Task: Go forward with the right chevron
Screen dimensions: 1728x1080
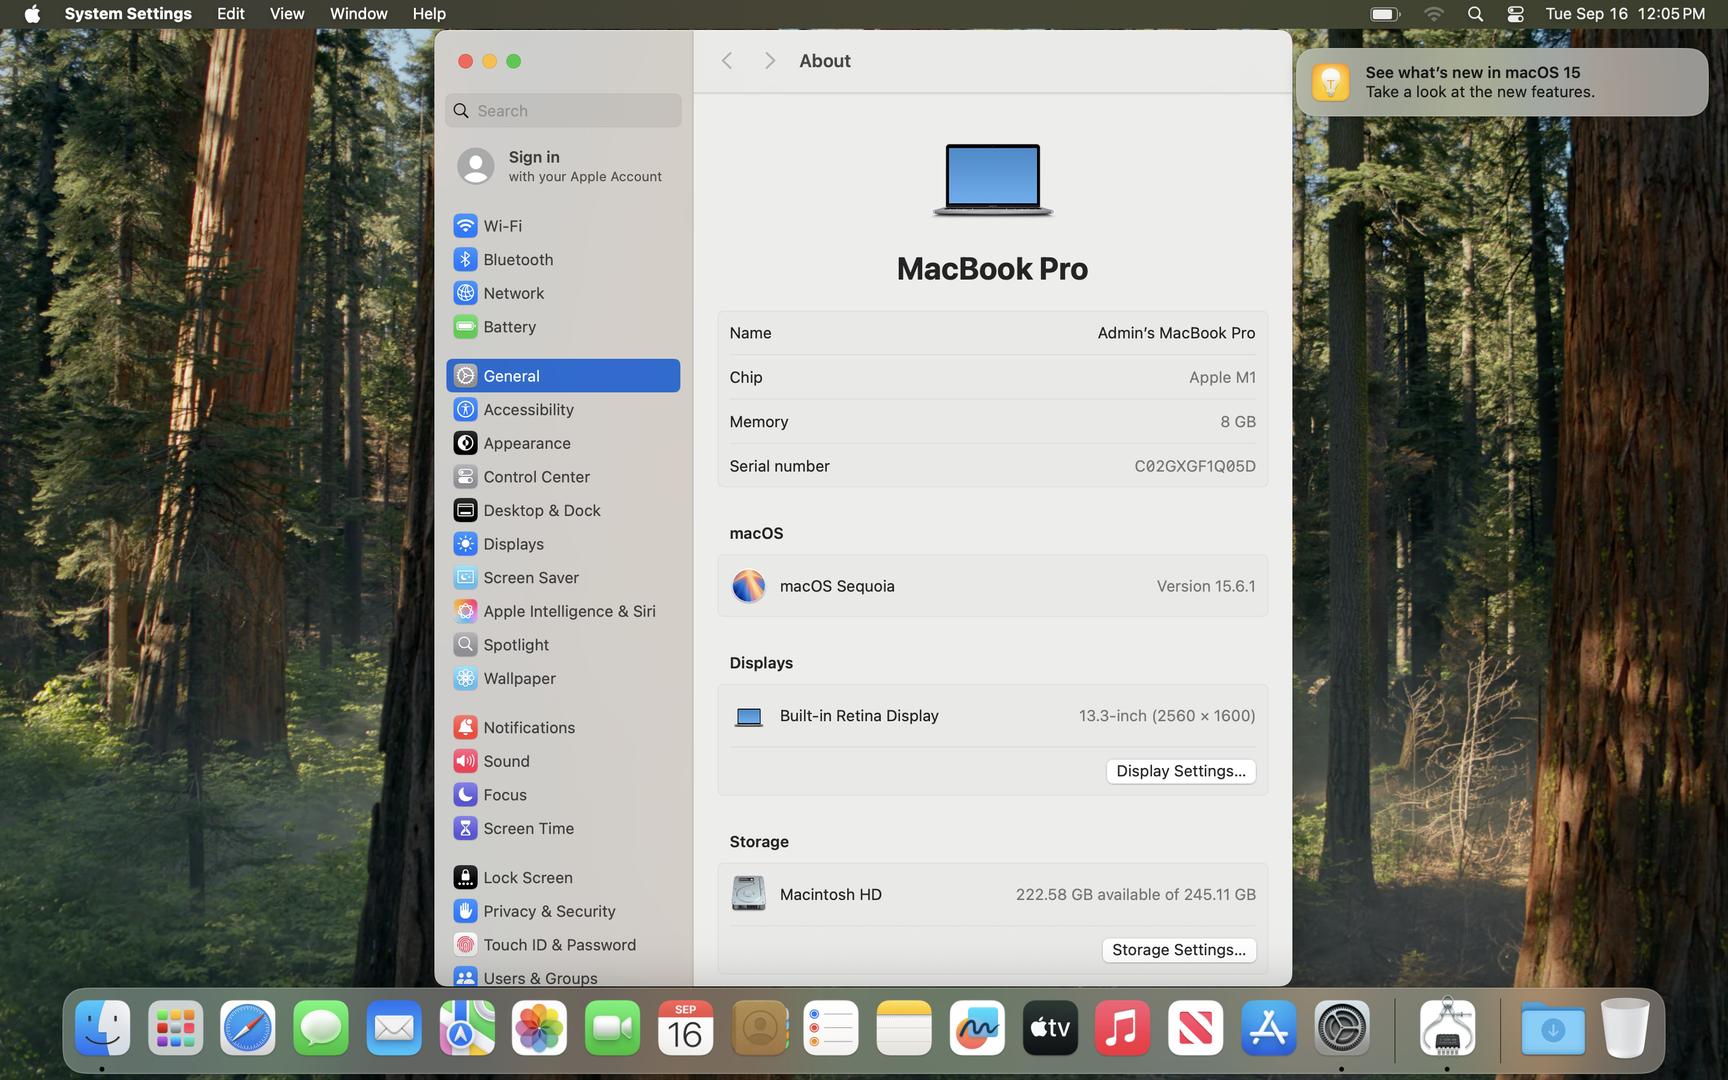Action: click(769, 61)
